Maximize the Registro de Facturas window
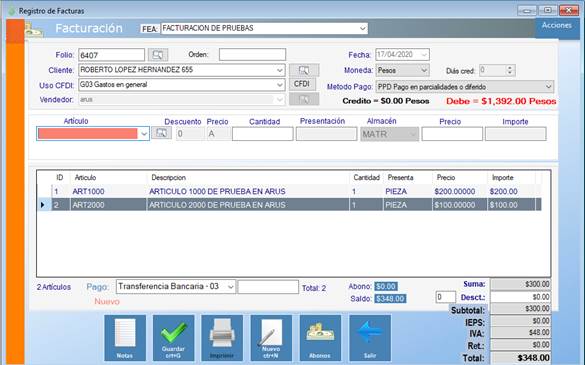Viewport: 585px width, 365px height. point(548,10)
